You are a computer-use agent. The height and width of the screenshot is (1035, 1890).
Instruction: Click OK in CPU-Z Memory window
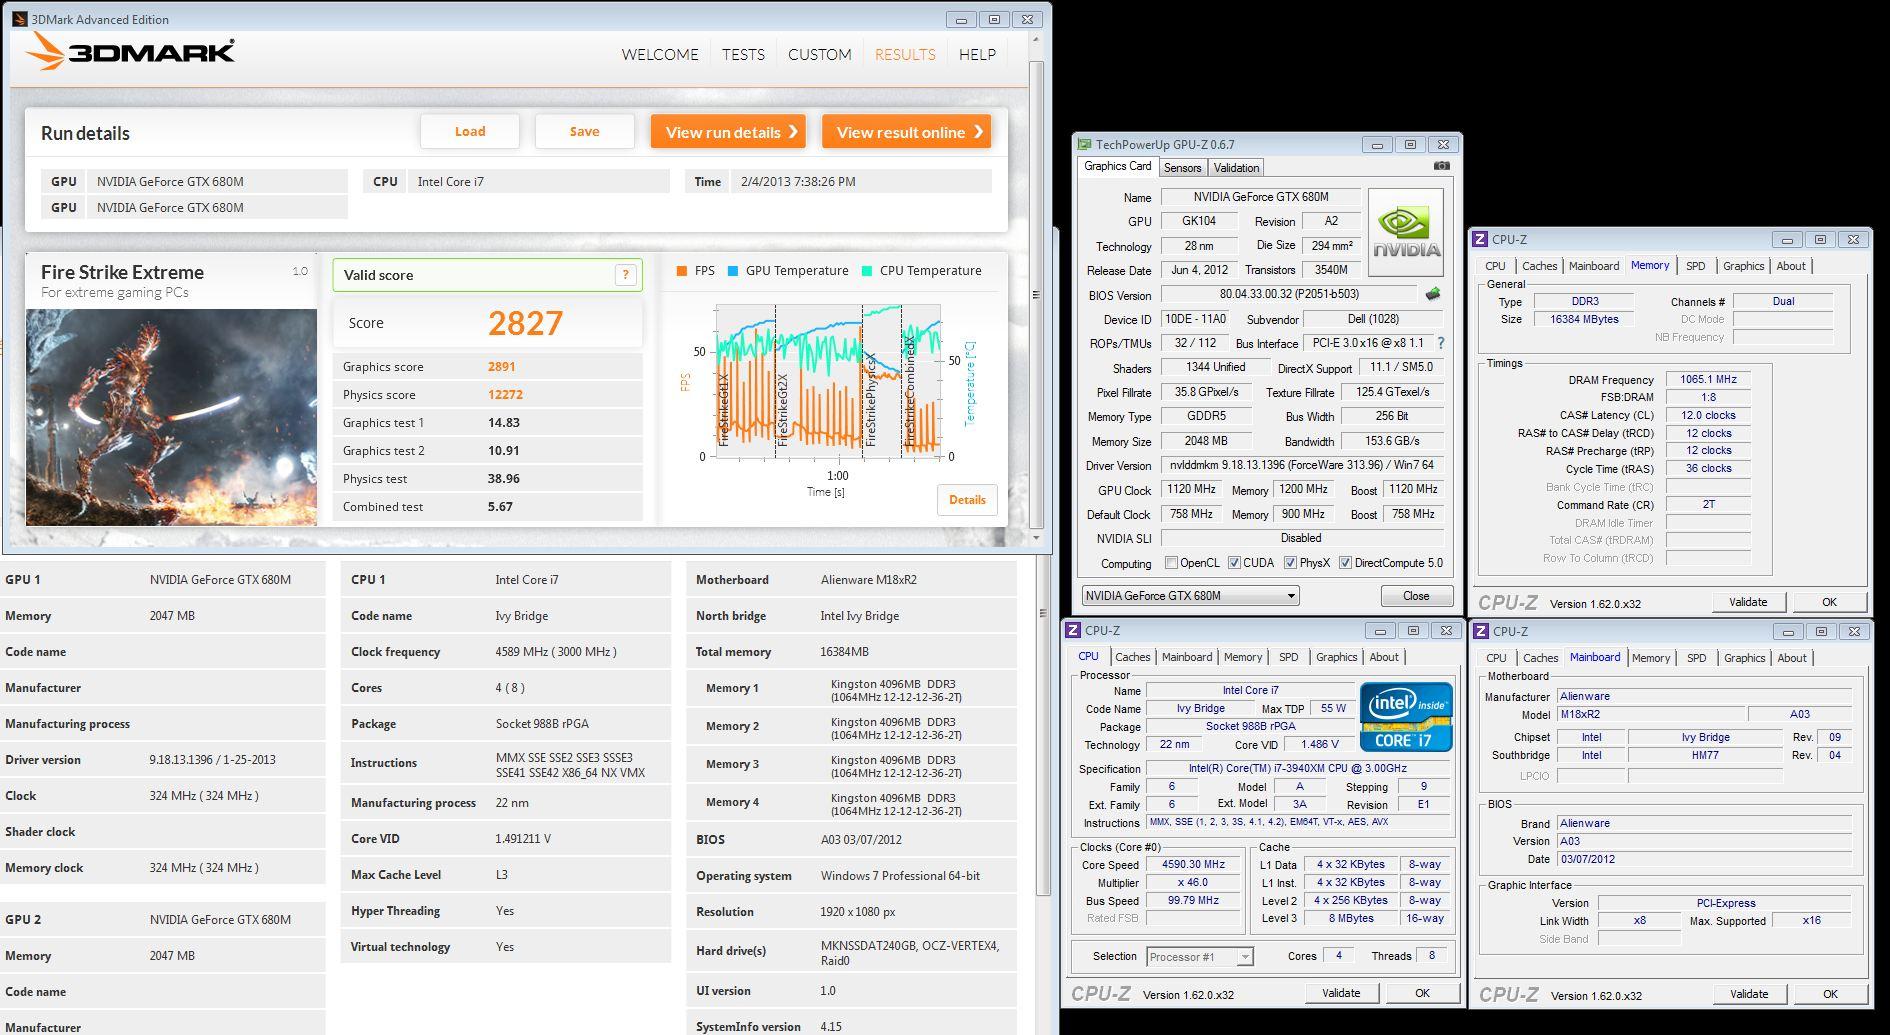pyautogui.click(x=1829, y=602)
